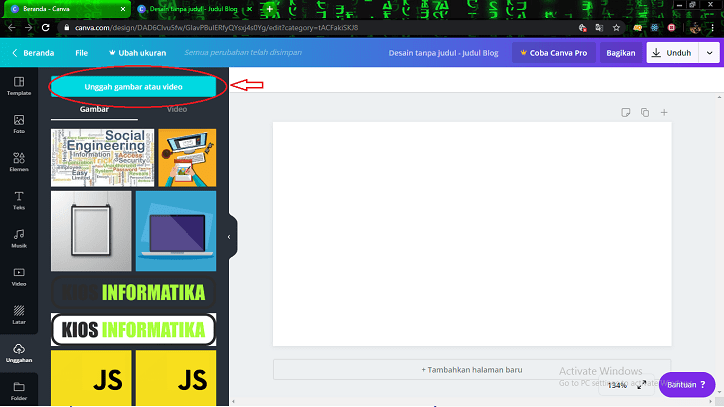Open the Bantuan help button

point(687,384)
